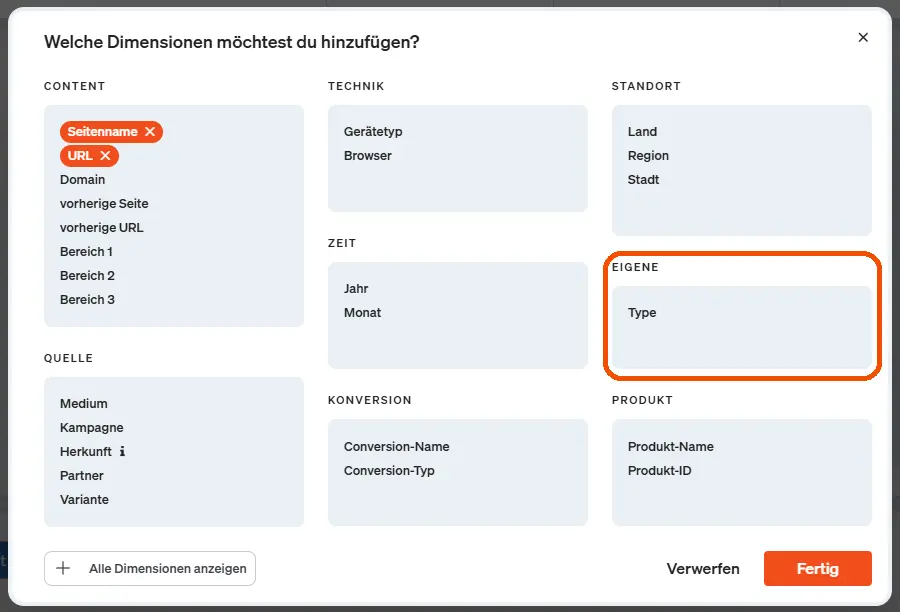Click the plus icon for all dimensions

click(x=63, y=568)
